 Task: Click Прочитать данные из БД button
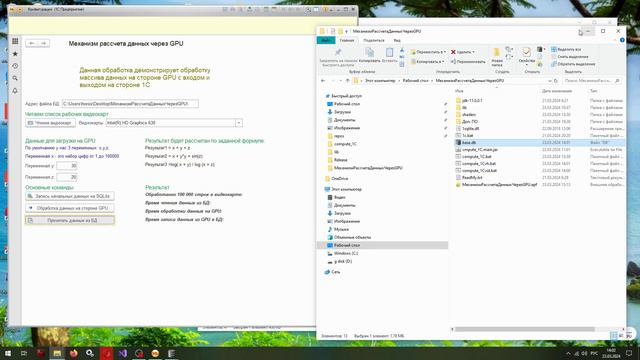click(70, 220)
